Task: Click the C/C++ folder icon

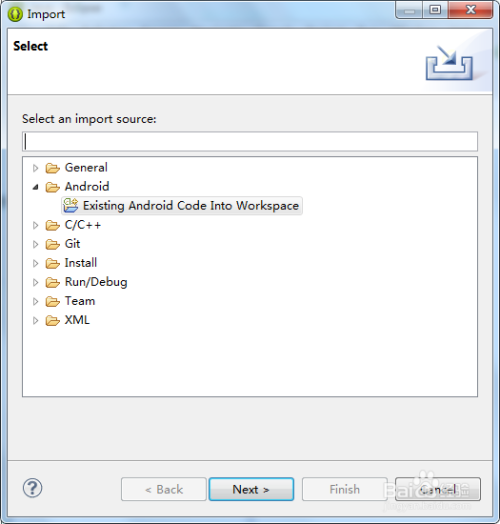Action: (x=52, y=225)
